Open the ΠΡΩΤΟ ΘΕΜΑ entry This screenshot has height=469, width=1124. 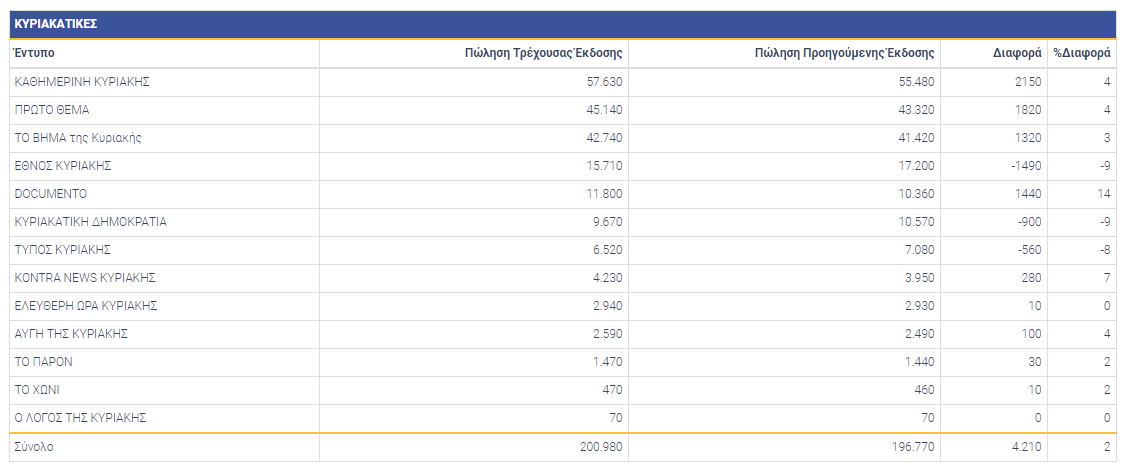(x=52, y=110)
